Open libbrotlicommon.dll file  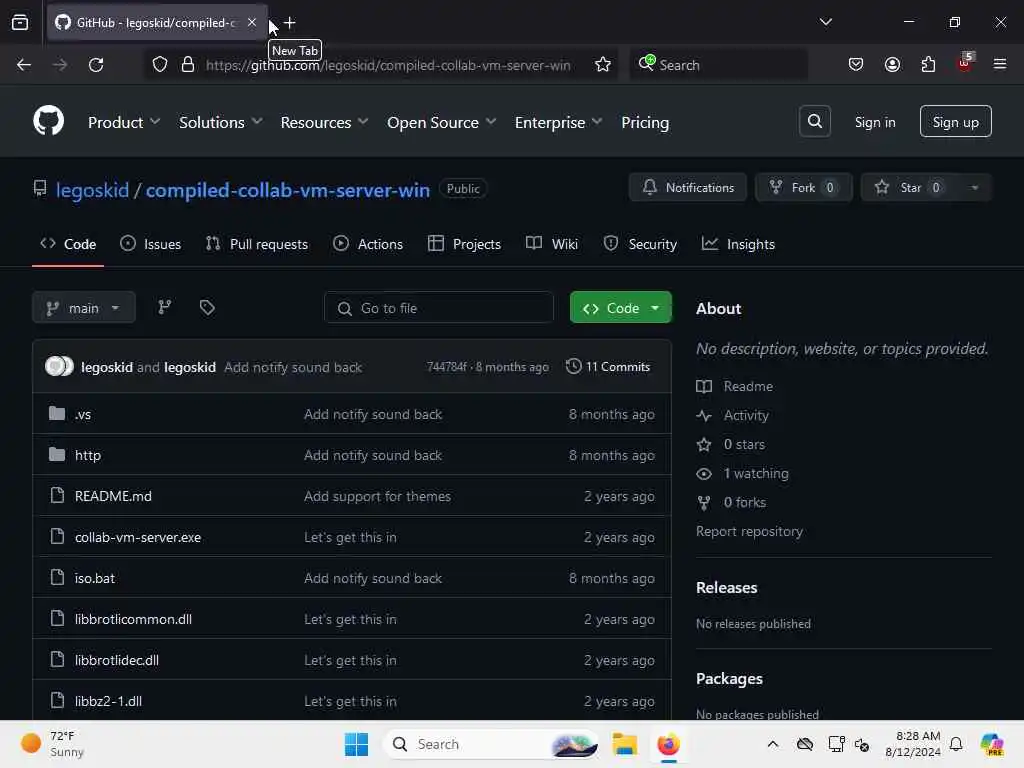coord(133,619)
